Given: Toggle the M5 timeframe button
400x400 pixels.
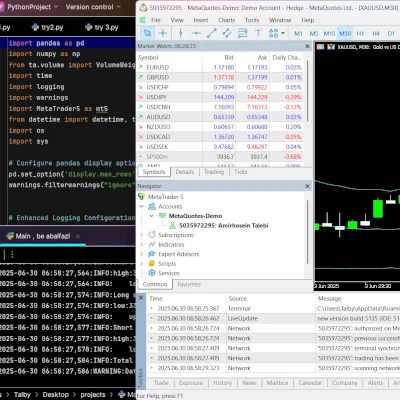Looking at the screenshot, I should tap(314, 33).
